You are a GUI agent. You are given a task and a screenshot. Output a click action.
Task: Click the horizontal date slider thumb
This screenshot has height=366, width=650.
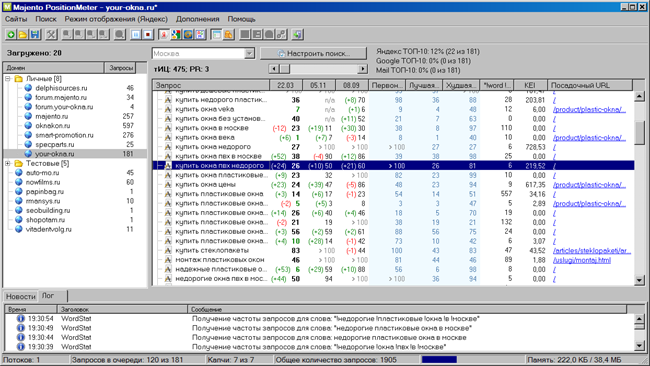point(285,69)
